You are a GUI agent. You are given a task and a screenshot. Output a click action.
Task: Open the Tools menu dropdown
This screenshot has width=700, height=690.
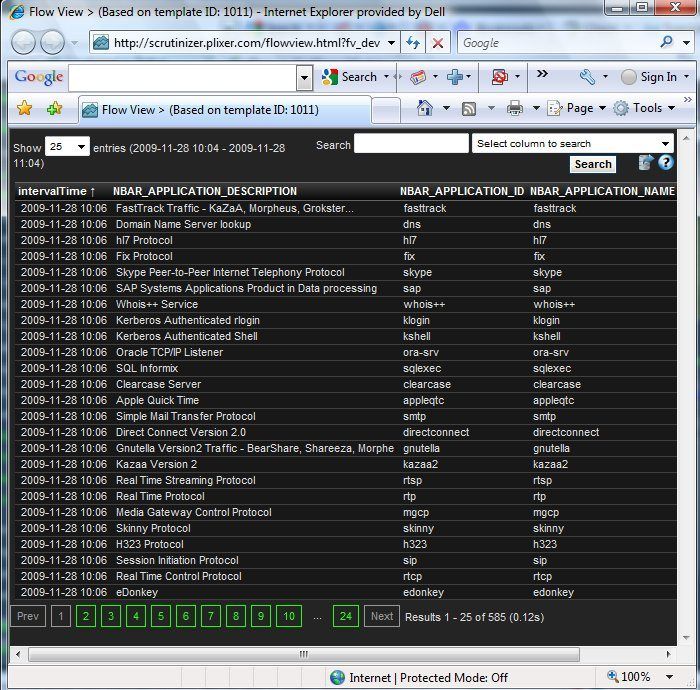pos(644,108)
